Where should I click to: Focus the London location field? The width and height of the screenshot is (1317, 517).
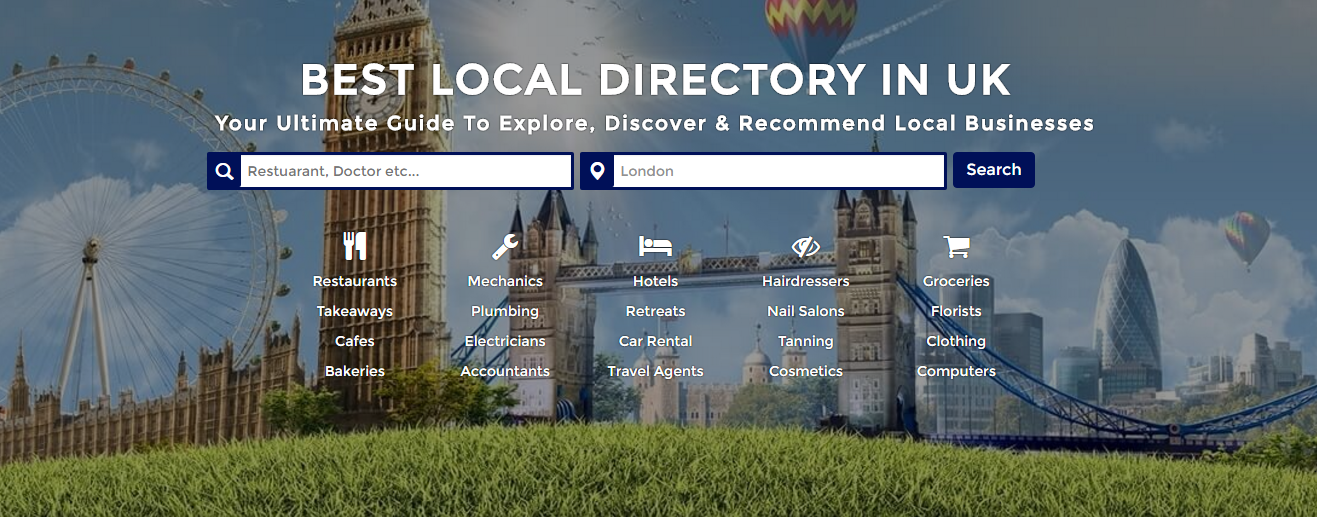778,171
